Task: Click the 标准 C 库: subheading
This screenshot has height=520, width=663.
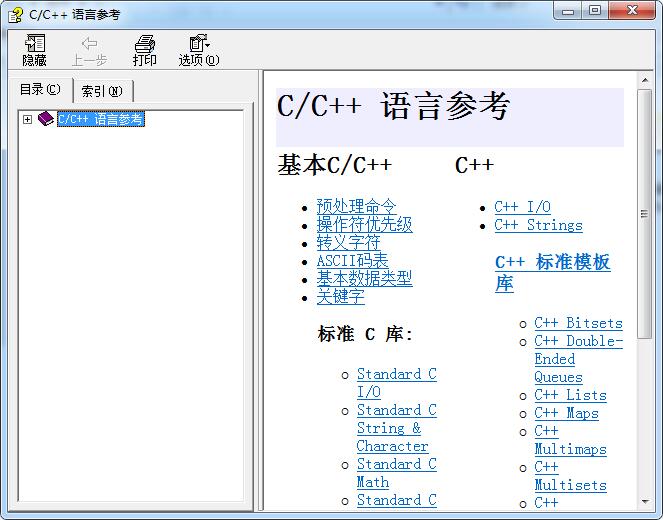Action: click(x=365, y=334)
